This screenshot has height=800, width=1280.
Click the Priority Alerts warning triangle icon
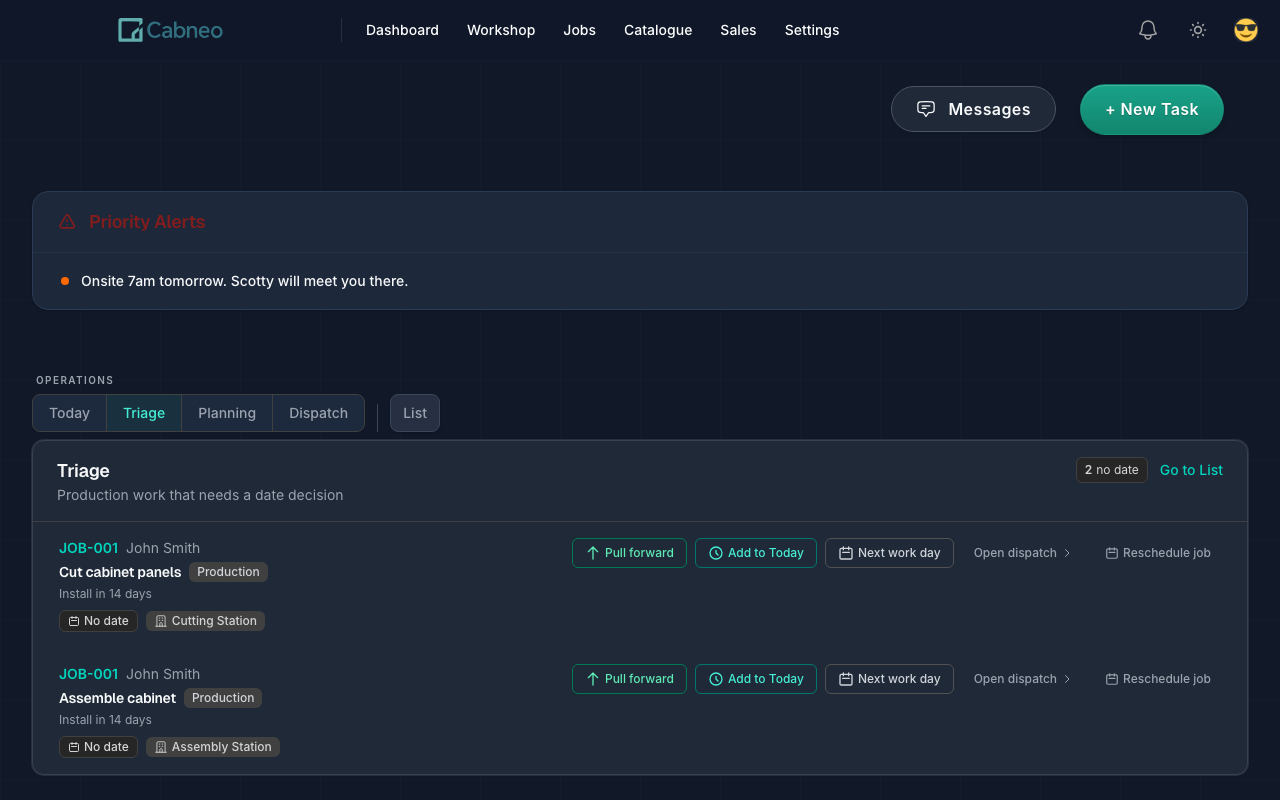(x=67, y=222)
